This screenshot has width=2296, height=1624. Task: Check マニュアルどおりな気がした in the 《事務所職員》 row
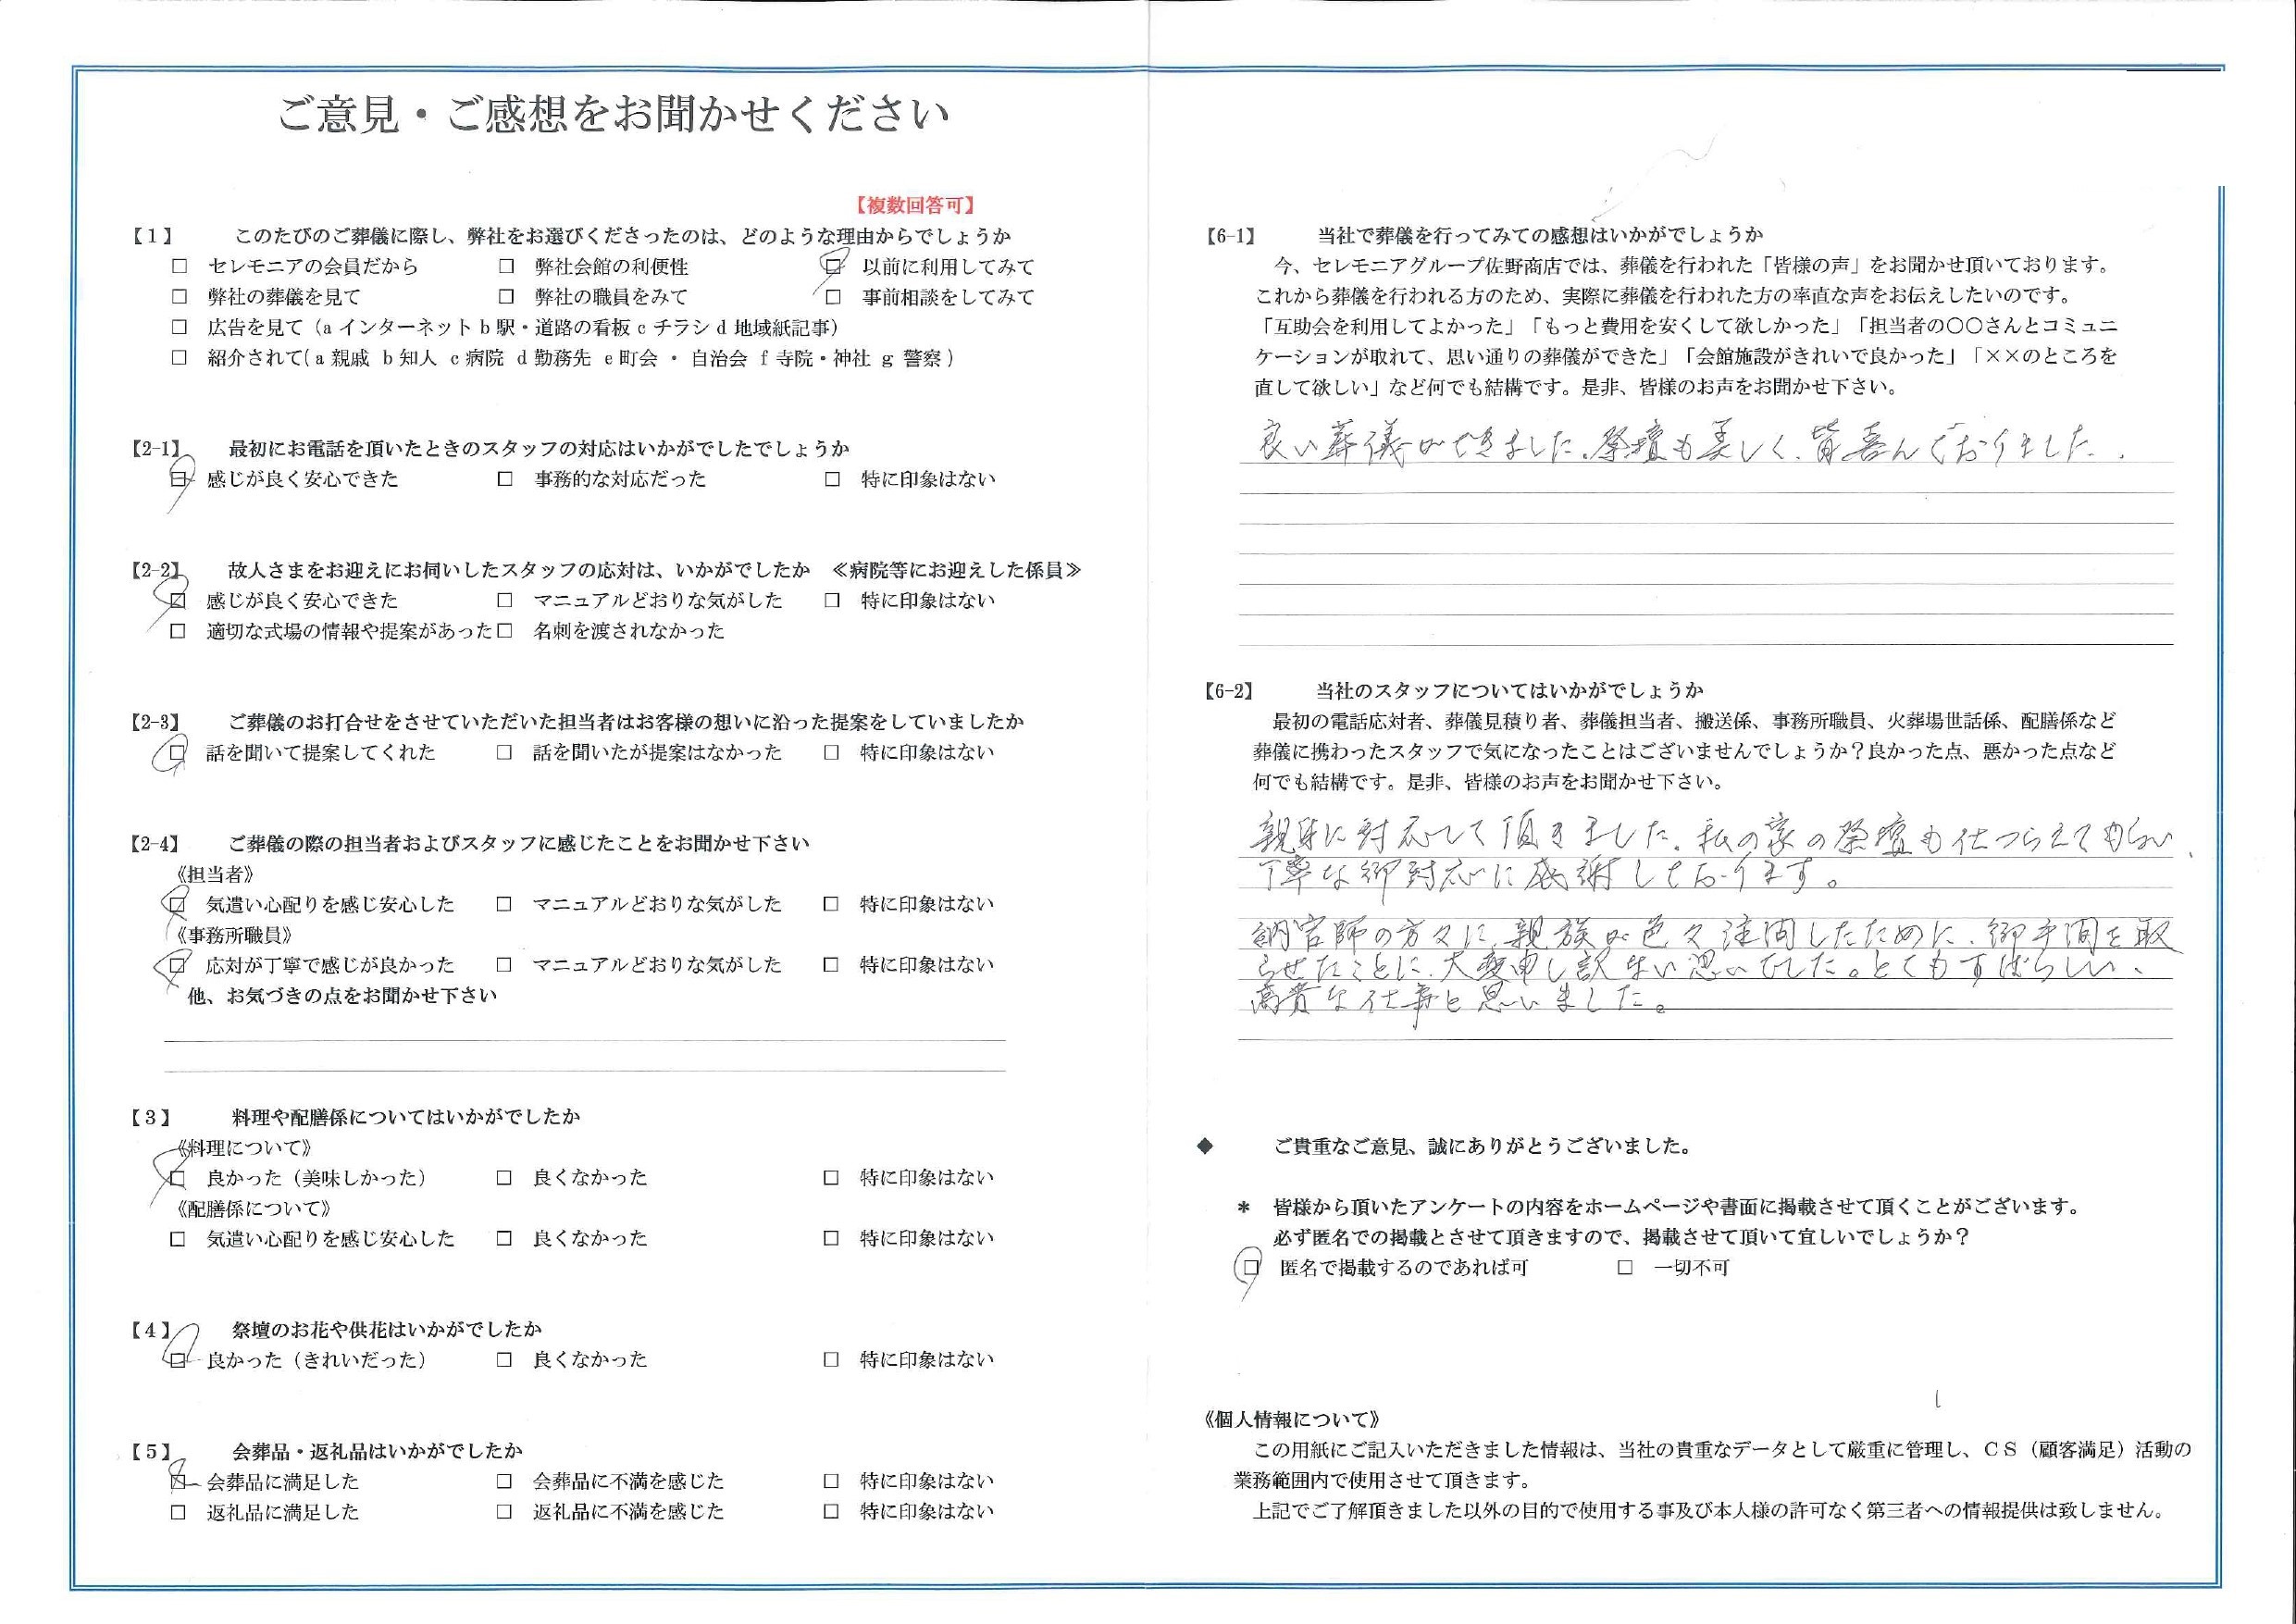point(504,965)
